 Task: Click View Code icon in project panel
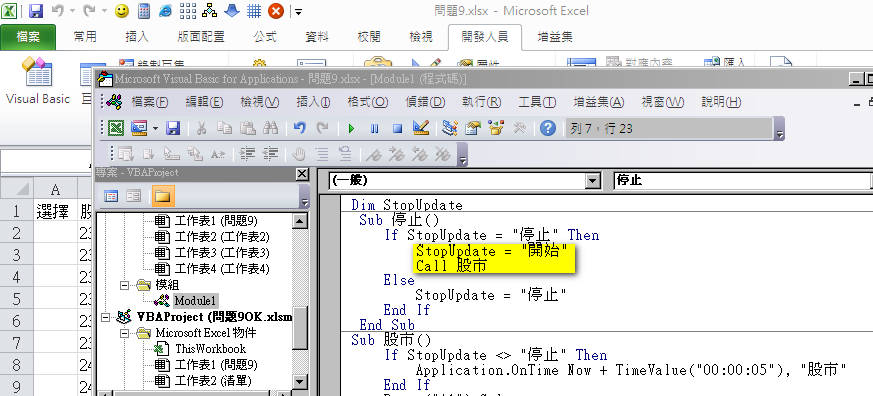pos(111,196)
